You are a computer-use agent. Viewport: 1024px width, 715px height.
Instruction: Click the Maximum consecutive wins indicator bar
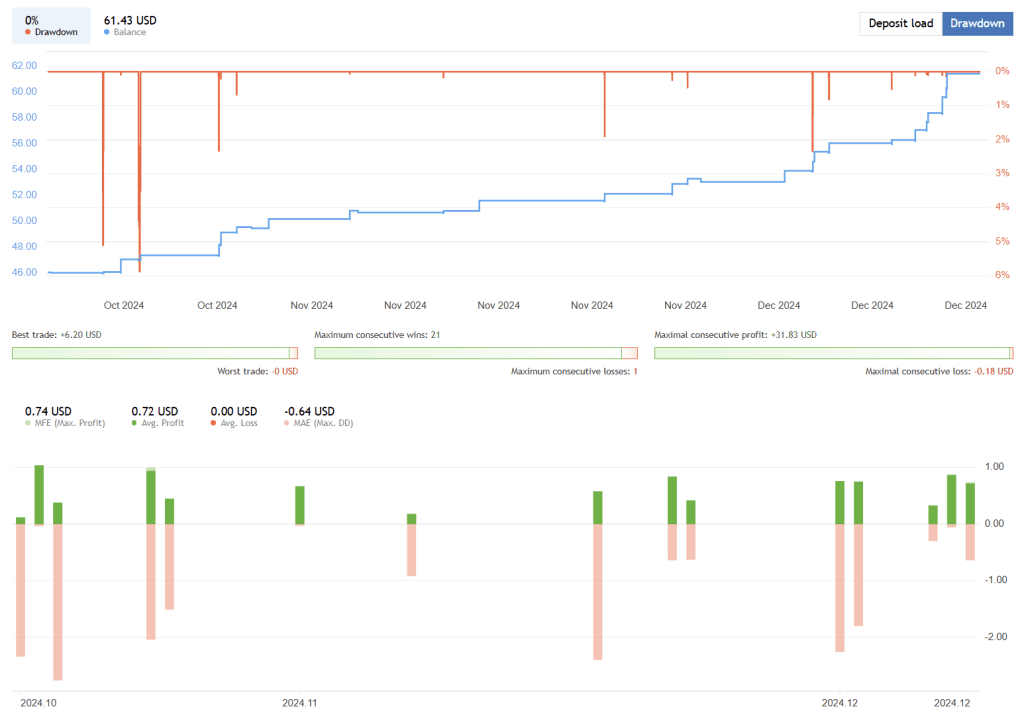(476, 353)
